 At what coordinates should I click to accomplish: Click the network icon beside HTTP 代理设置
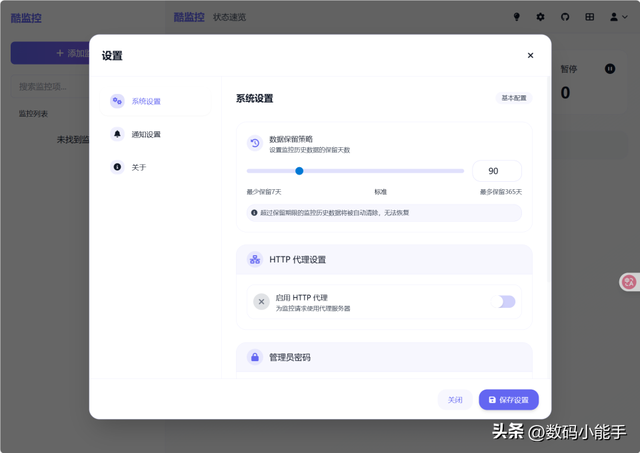[x=255, y=259]
